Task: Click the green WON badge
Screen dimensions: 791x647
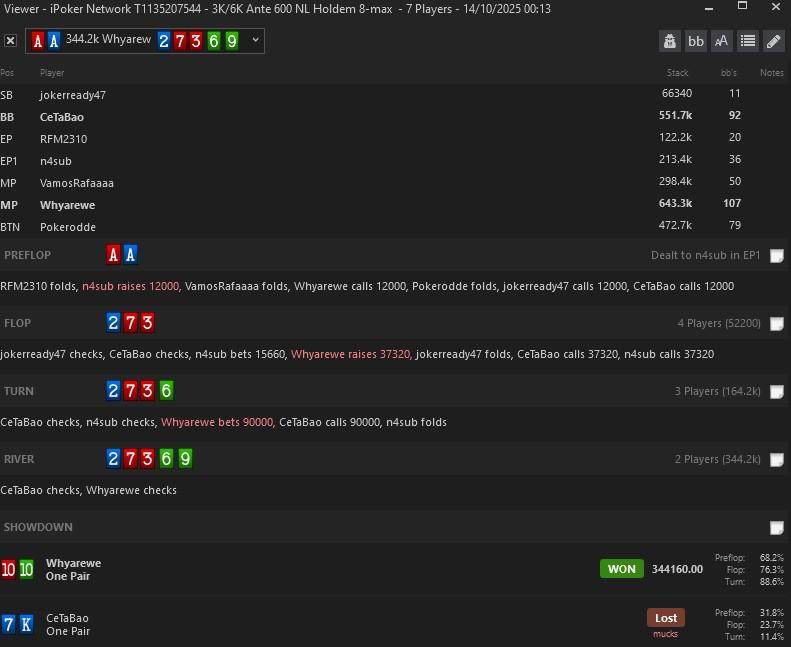Action: tap(621, 569)
